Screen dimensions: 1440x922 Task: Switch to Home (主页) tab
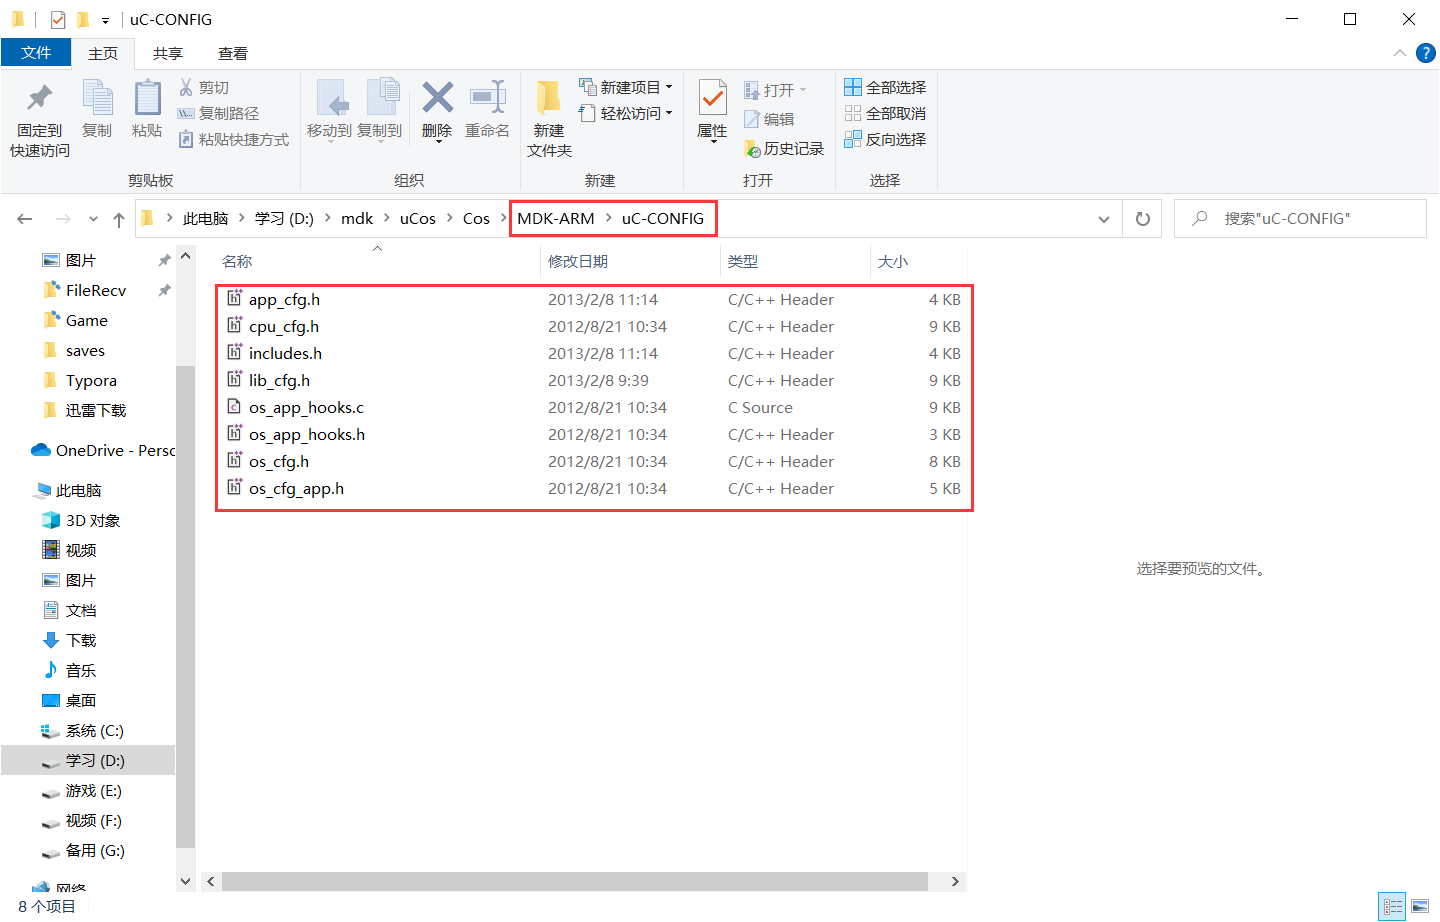[103, 53]
